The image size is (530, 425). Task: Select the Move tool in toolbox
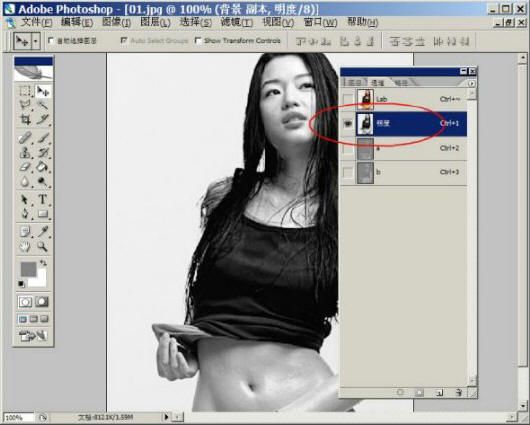coord(43,91)
